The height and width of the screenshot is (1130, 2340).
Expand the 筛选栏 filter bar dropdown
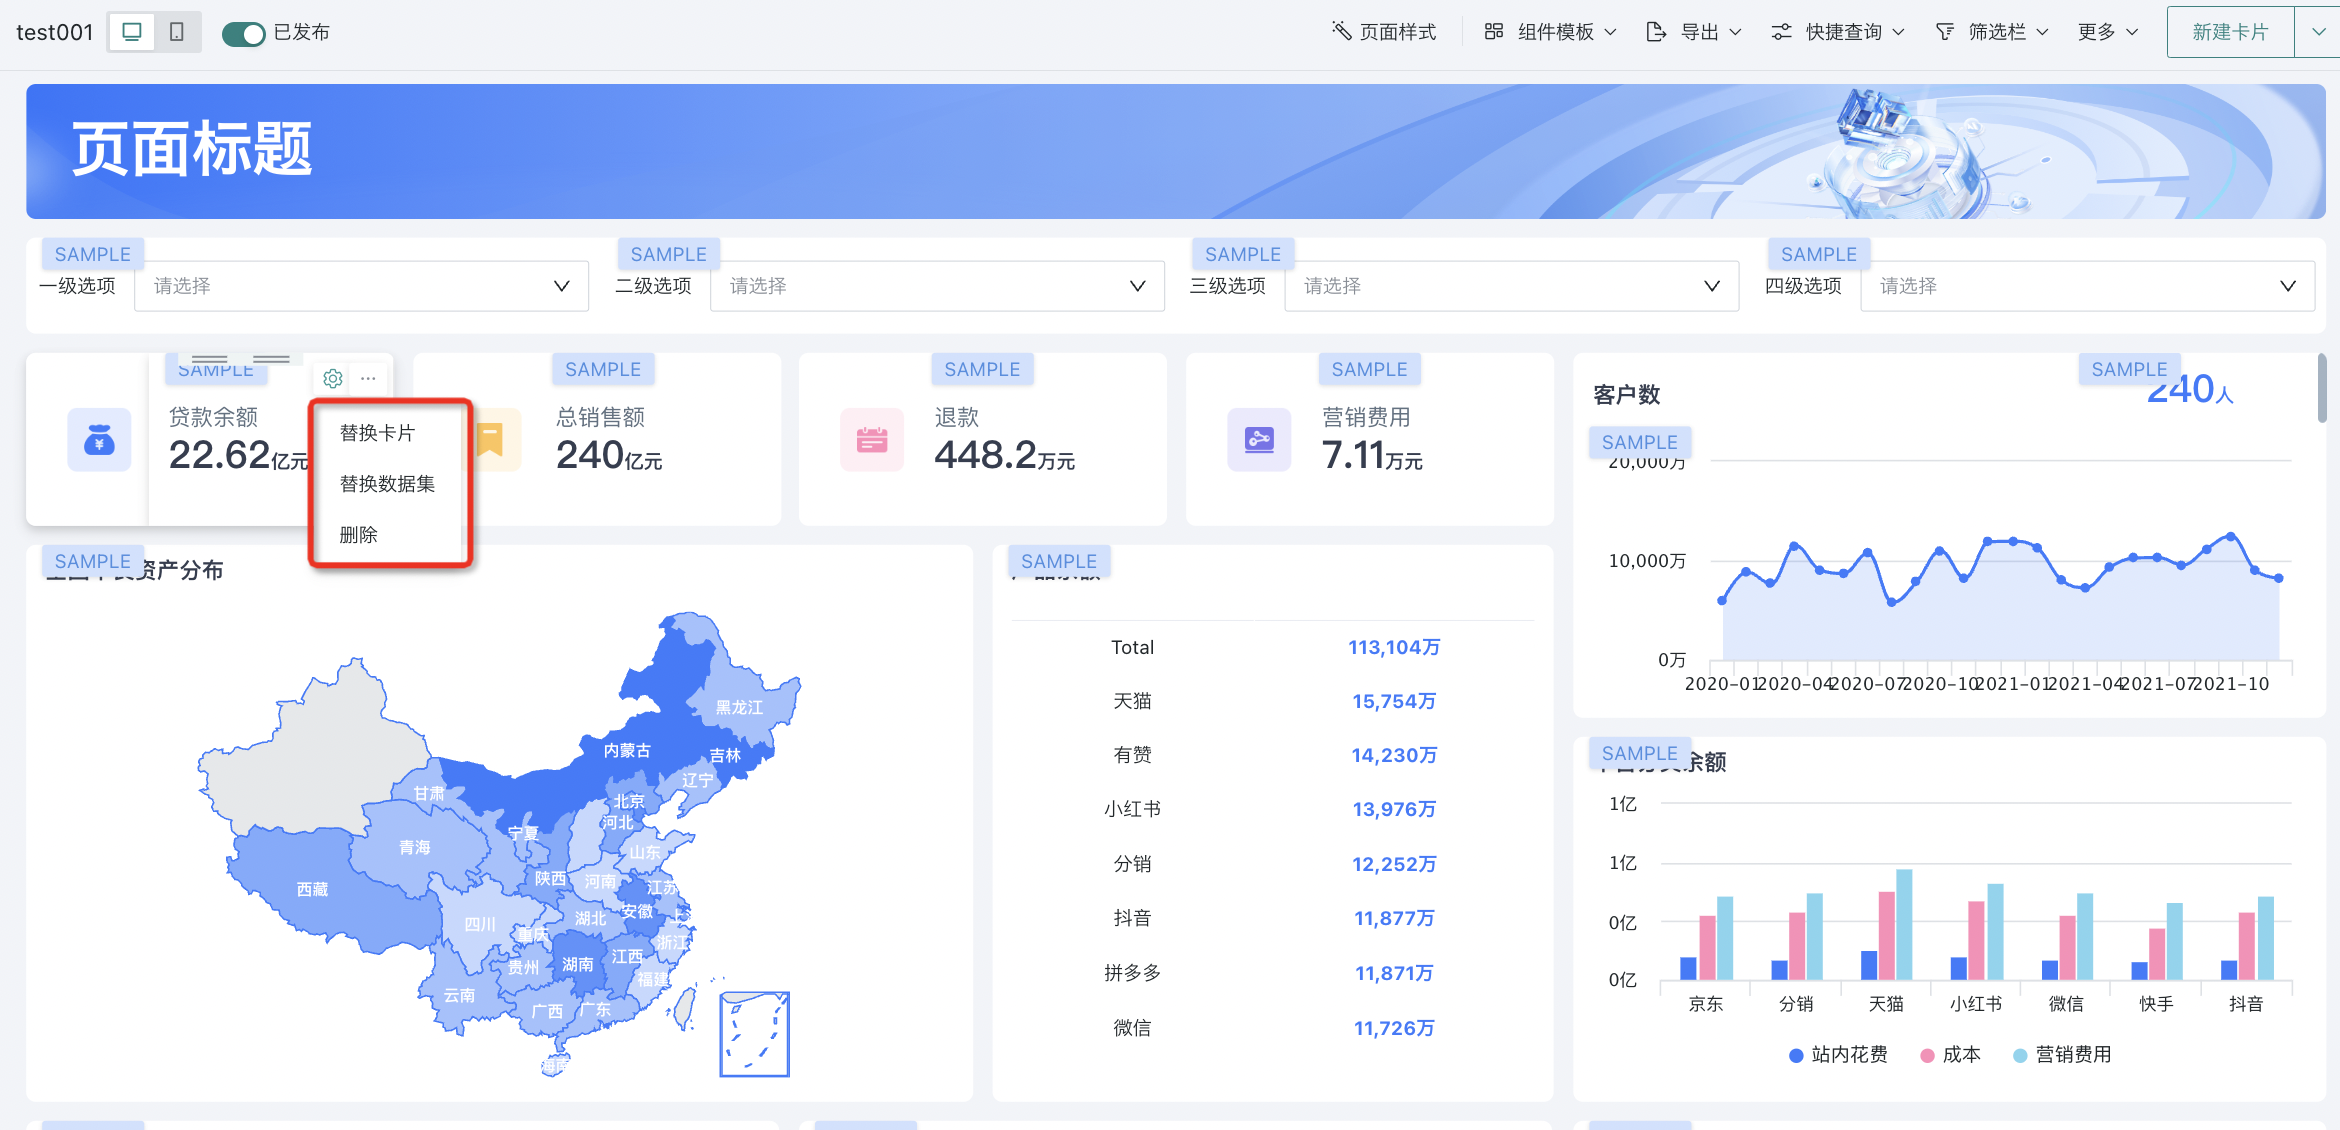(1992, 32)
